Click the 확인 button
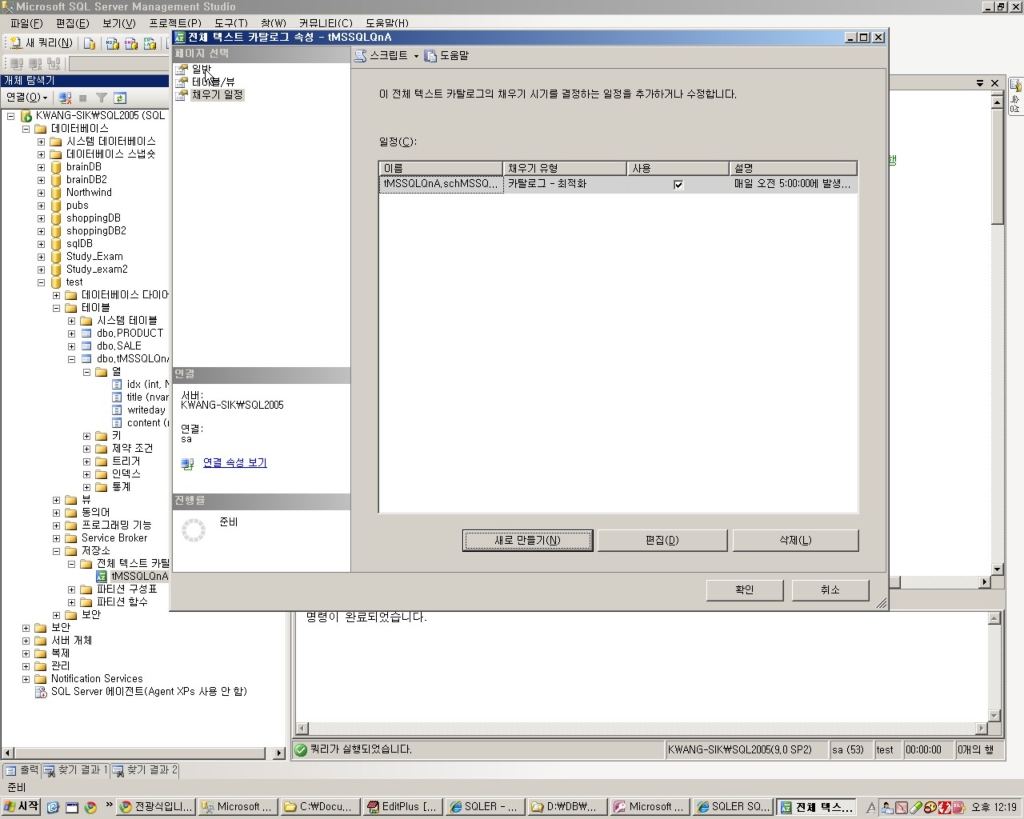1024x819 pixels. click(x=744, y=590)
